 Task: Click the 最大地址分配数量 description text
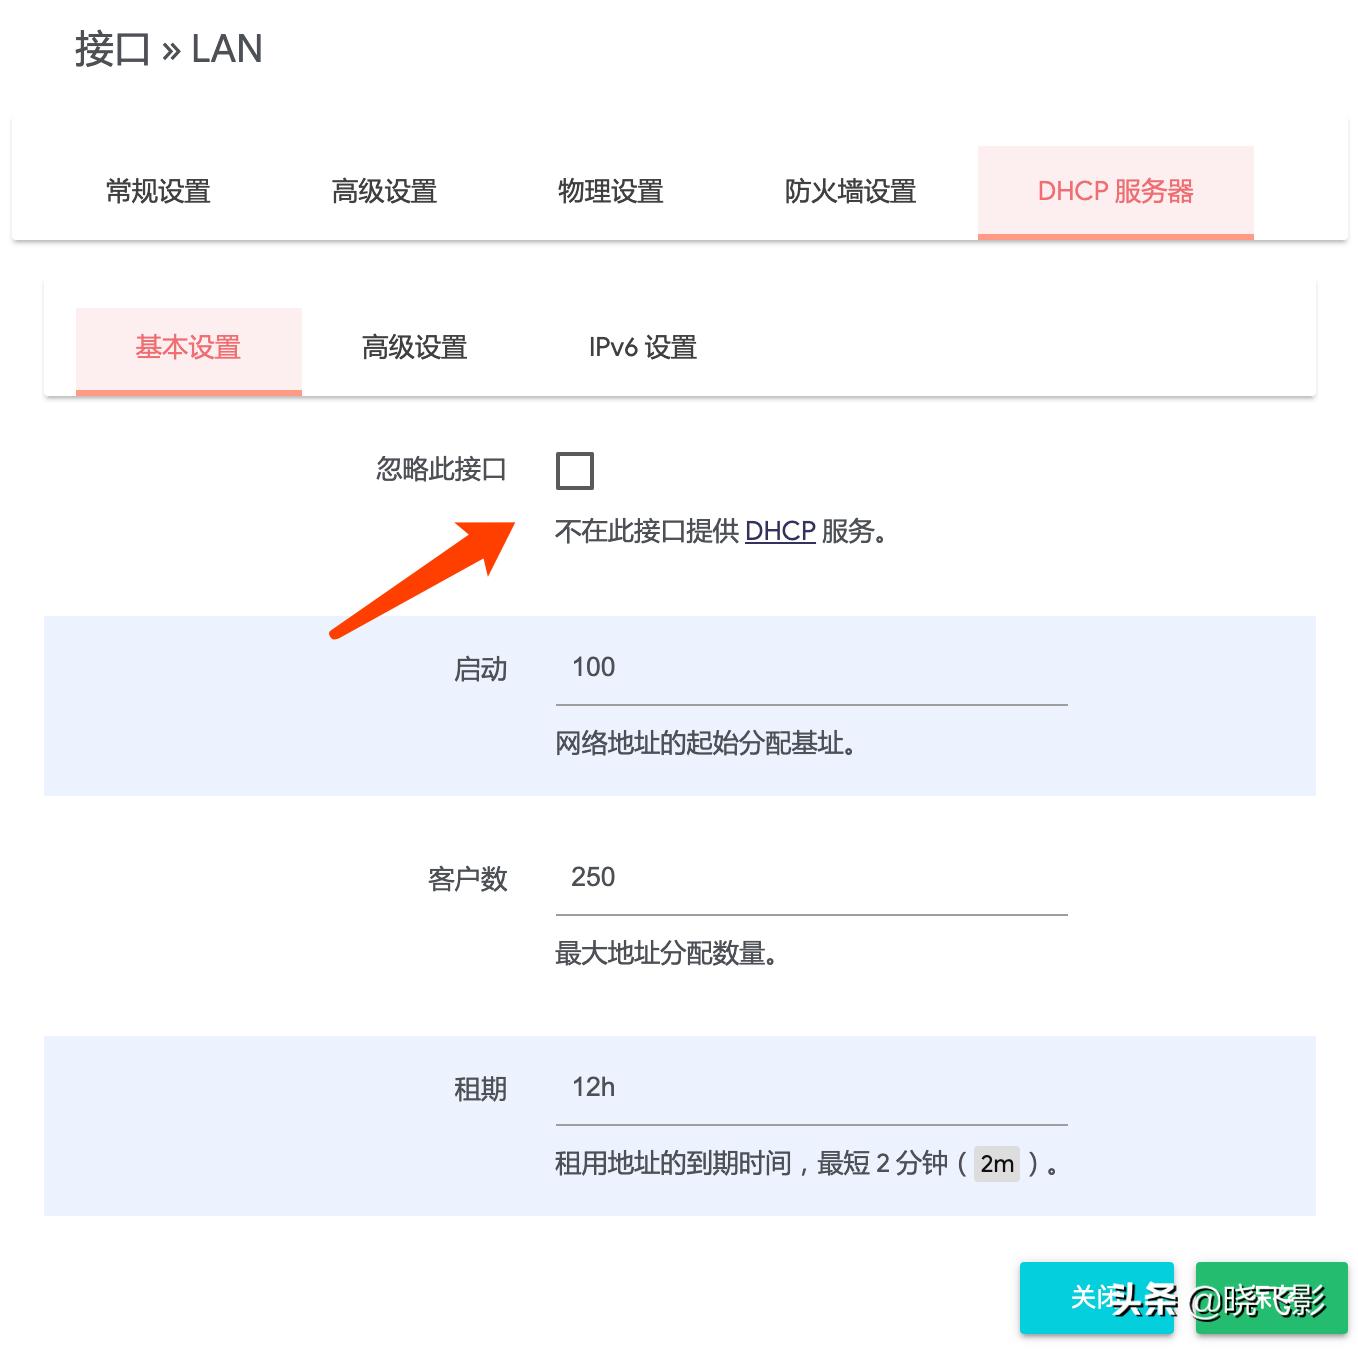pos(665,953)
